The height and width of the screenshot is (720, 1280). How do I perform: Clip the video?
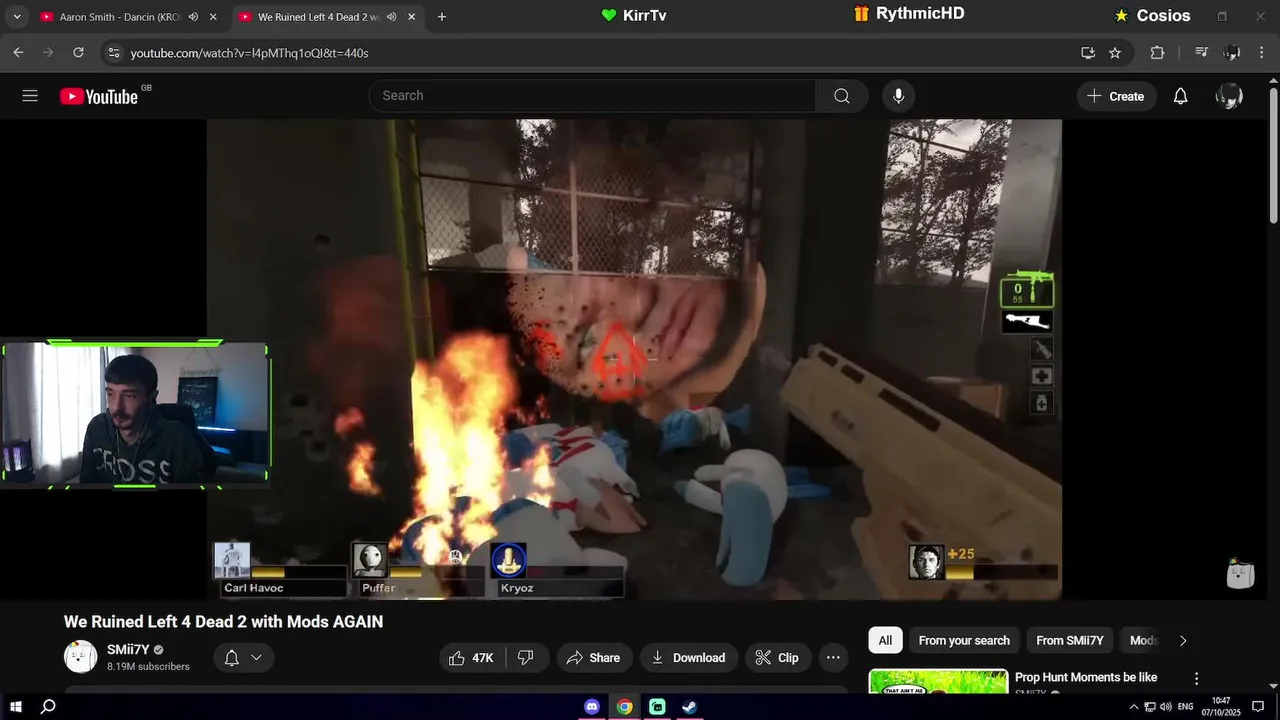click(777, 658)
